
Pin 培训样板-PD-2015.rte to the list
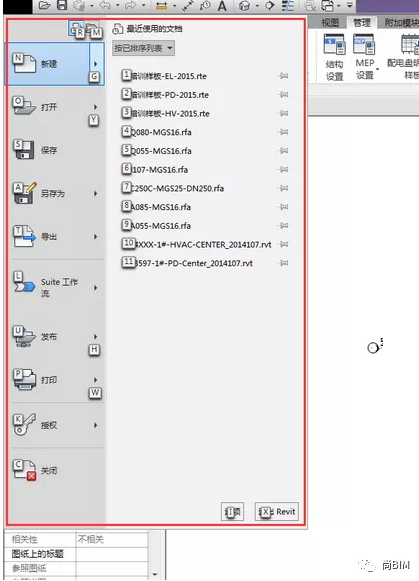[x=283, y=95]
